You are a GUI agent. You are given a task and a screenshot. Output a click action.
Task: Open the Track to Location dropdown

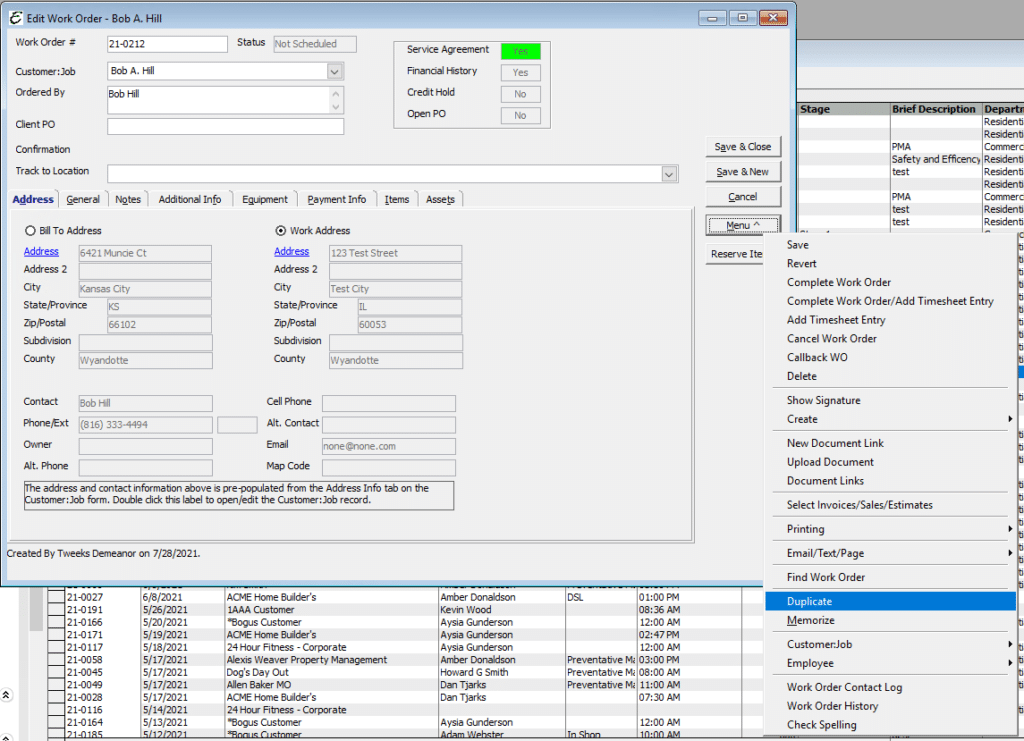668,172
